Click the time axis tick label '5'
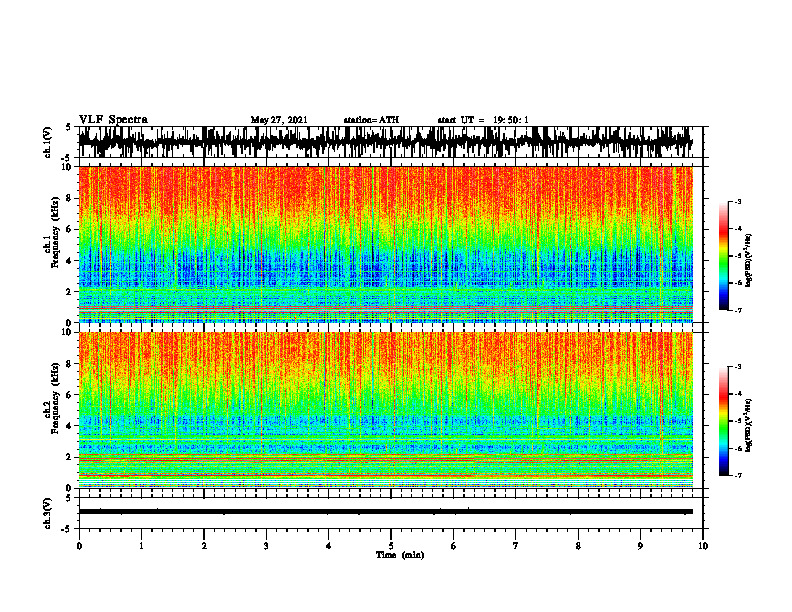792x612 pixels. (x=391, y=546)
